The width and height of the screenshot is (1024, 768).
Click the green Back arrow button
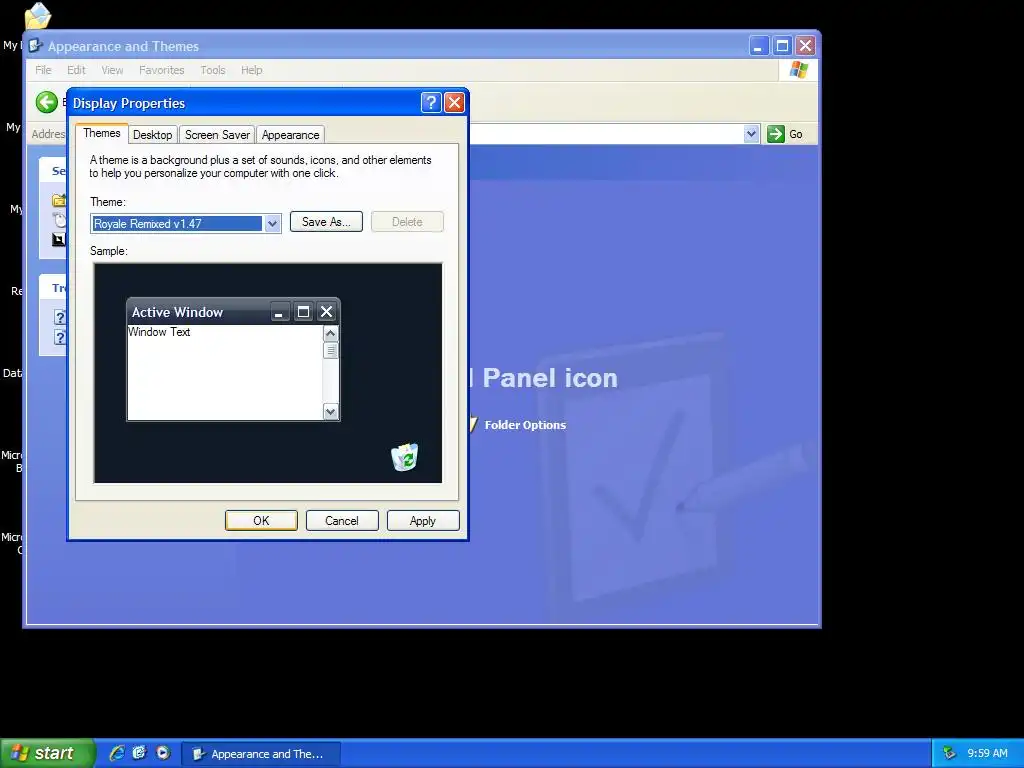[47, 102]
